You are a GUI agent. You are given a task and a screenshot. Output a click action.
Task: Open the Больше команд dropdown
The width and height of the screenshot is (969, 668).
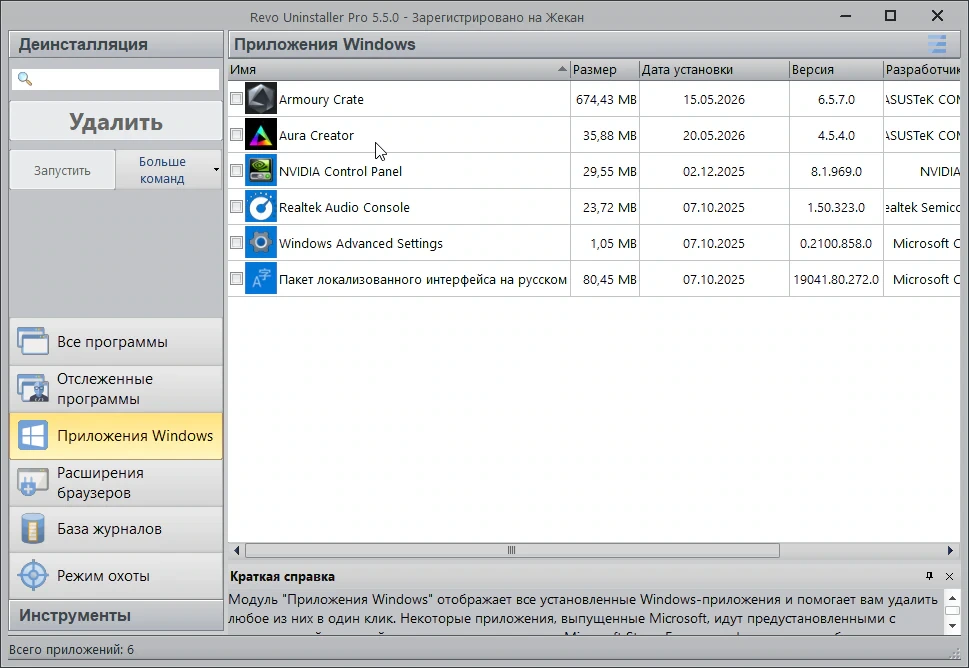point(168,169)
